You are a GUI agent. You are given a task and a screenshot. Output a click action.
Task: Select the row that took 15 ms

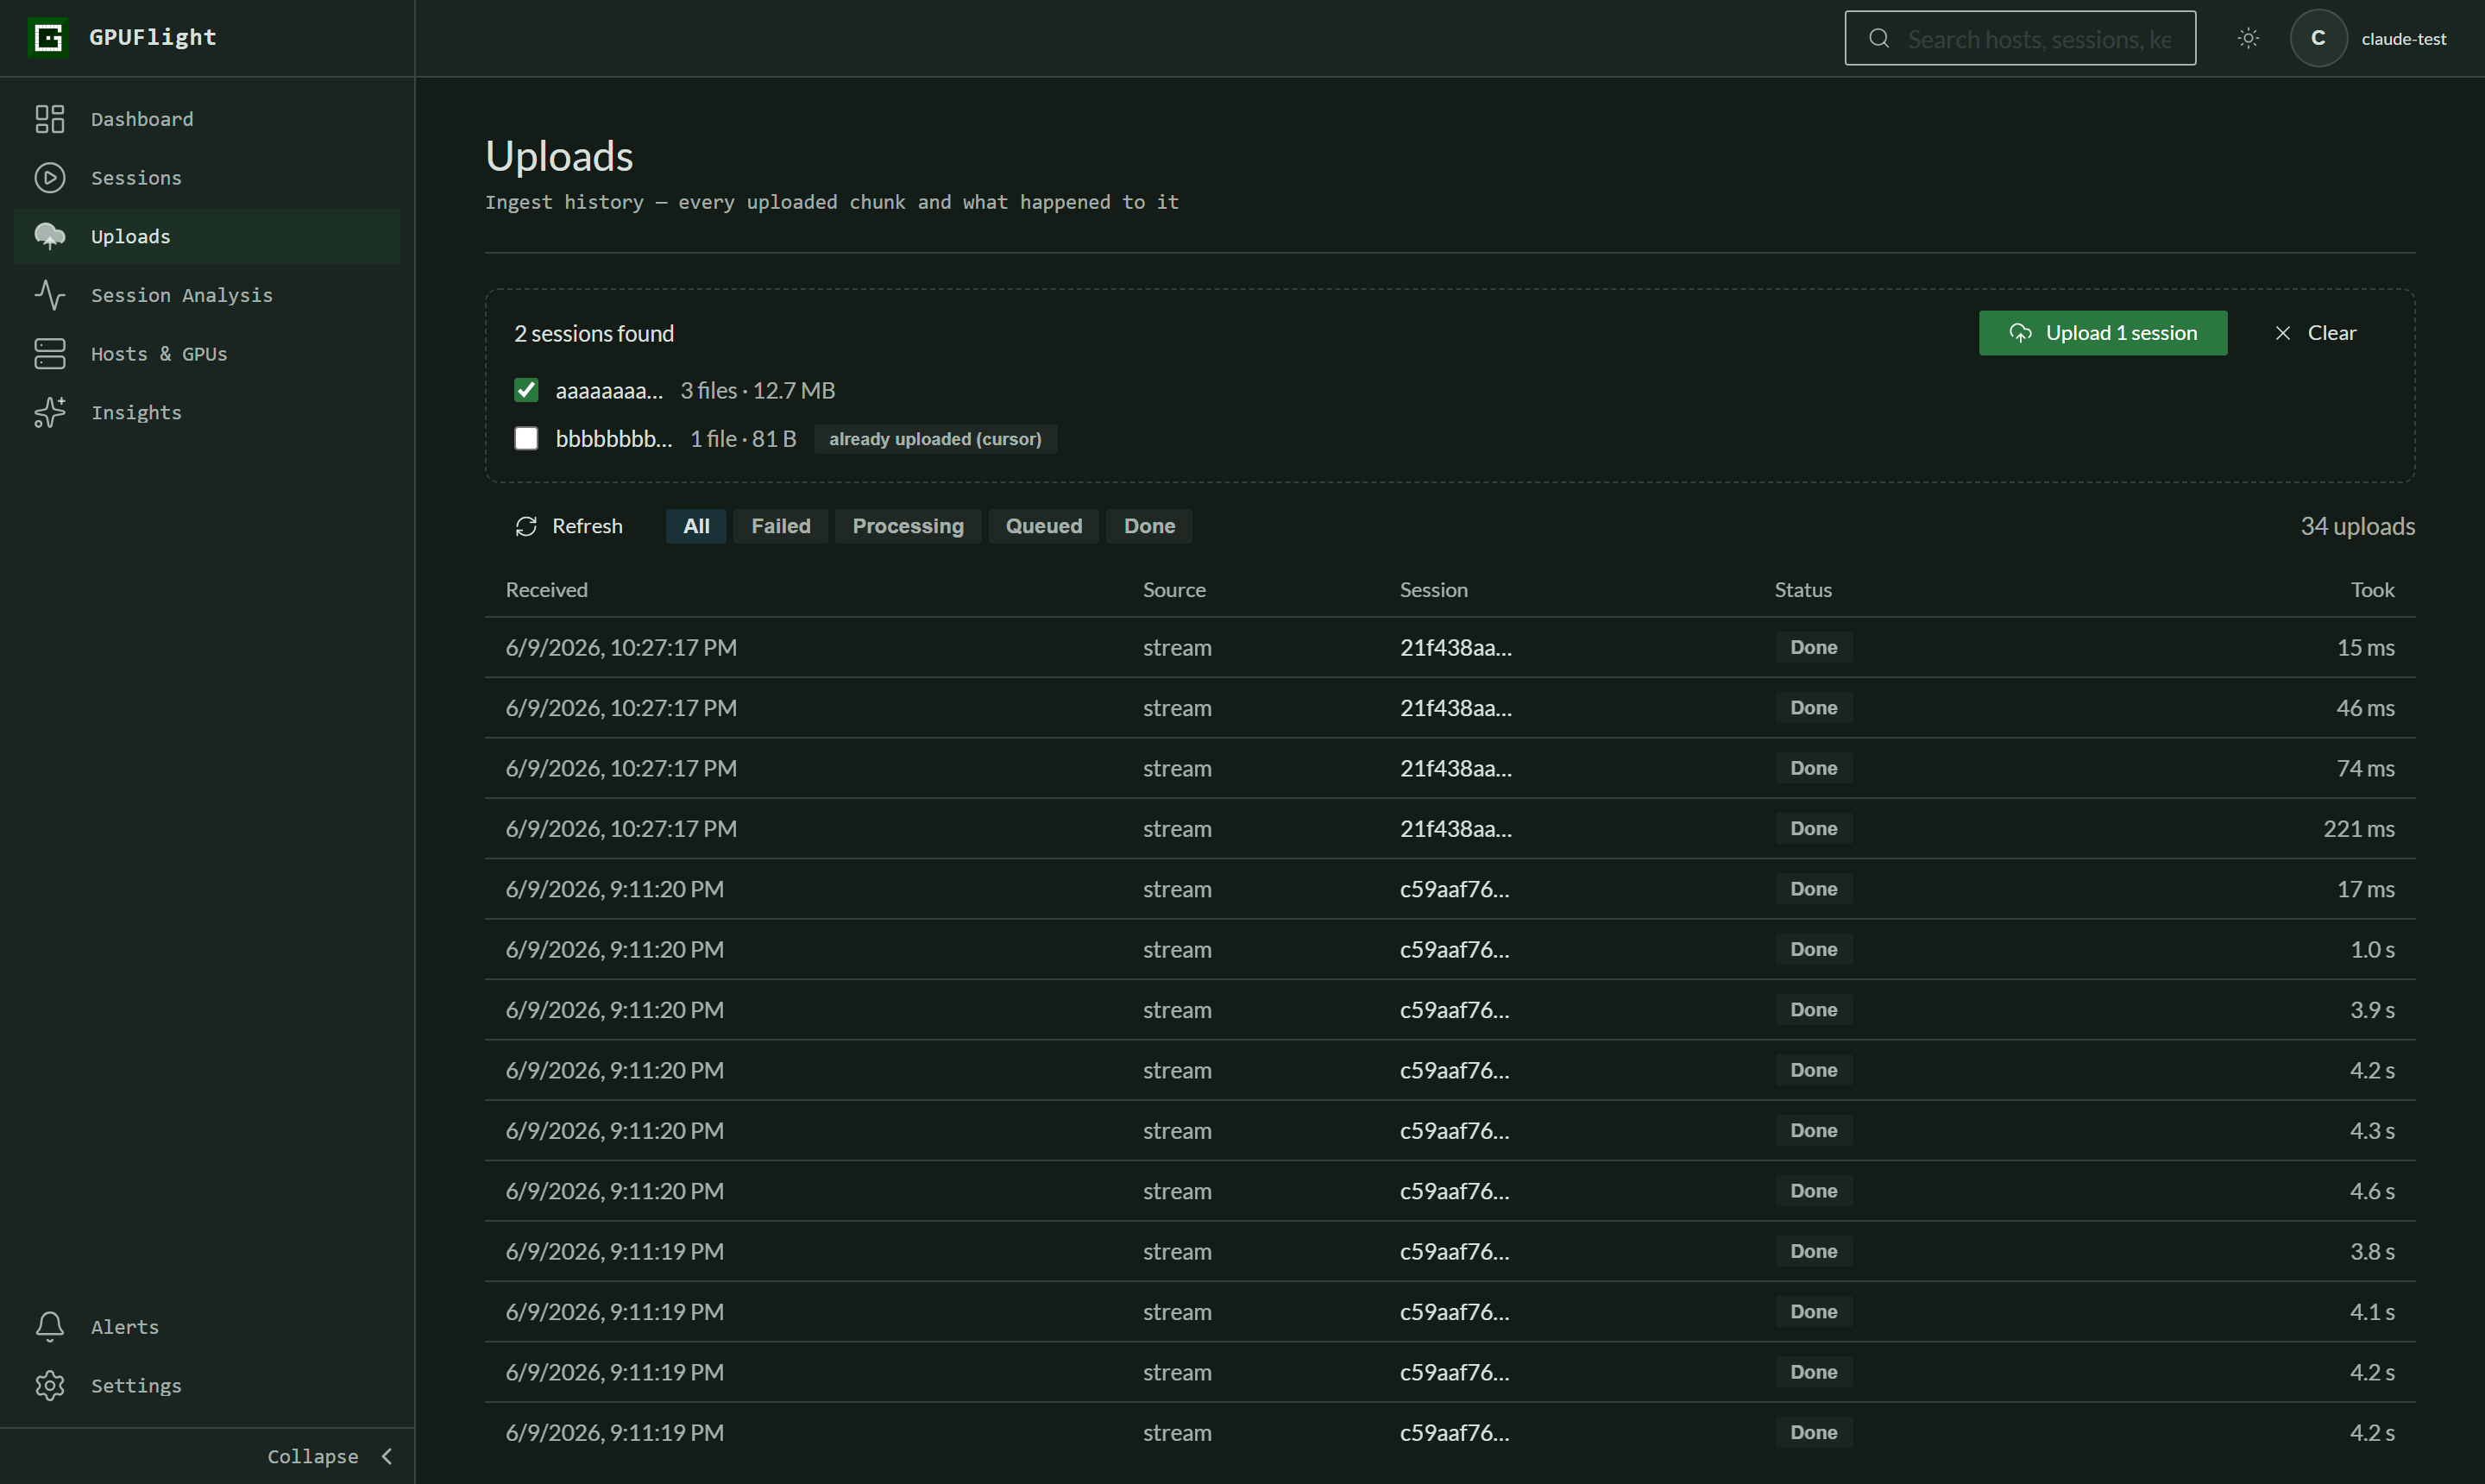(x=1450, y=647)
